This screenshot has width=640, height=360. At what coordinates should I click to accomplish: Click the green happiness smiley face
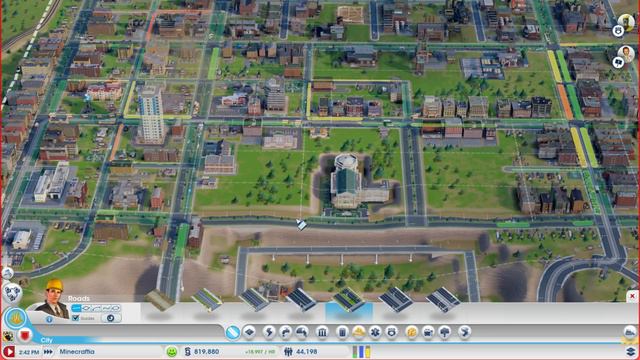pyautogui.click(x=172, y=351)
